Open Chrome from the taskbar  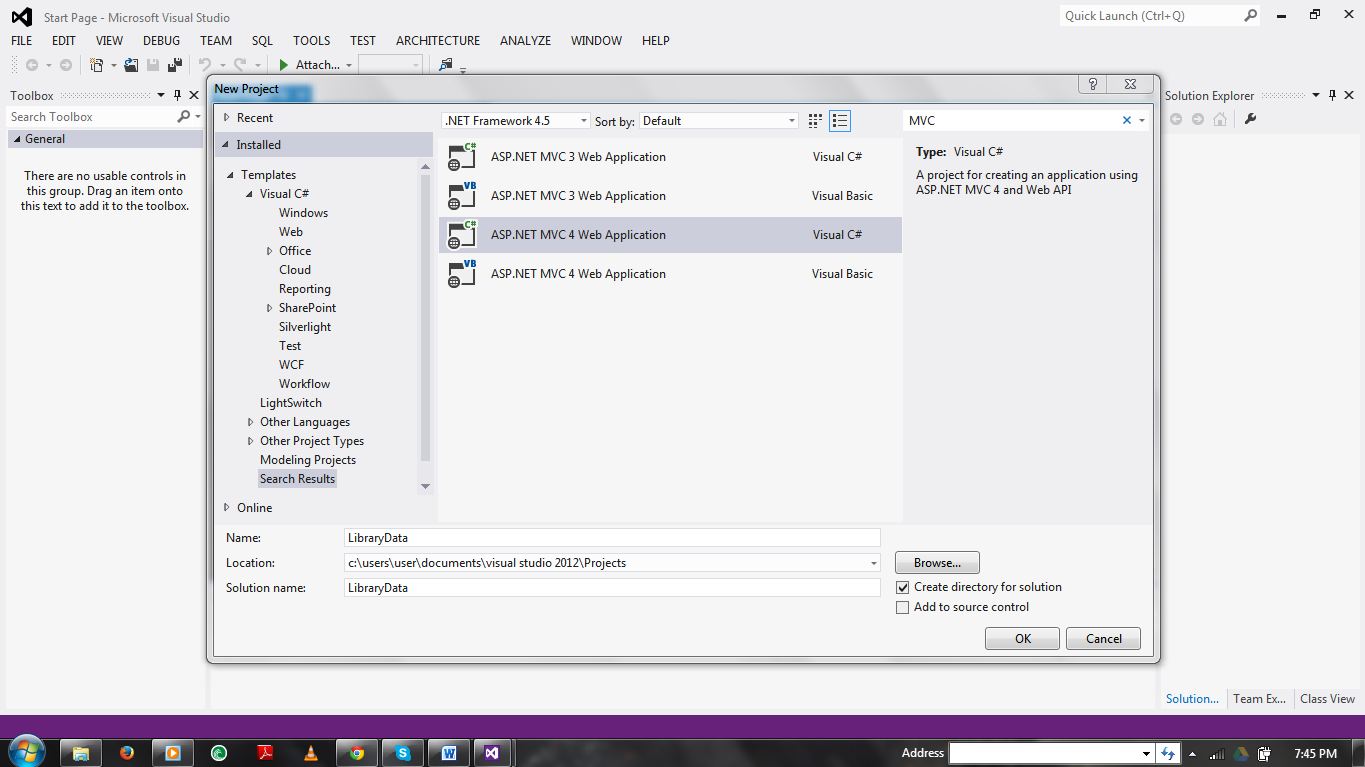click(x=357, y=753)
